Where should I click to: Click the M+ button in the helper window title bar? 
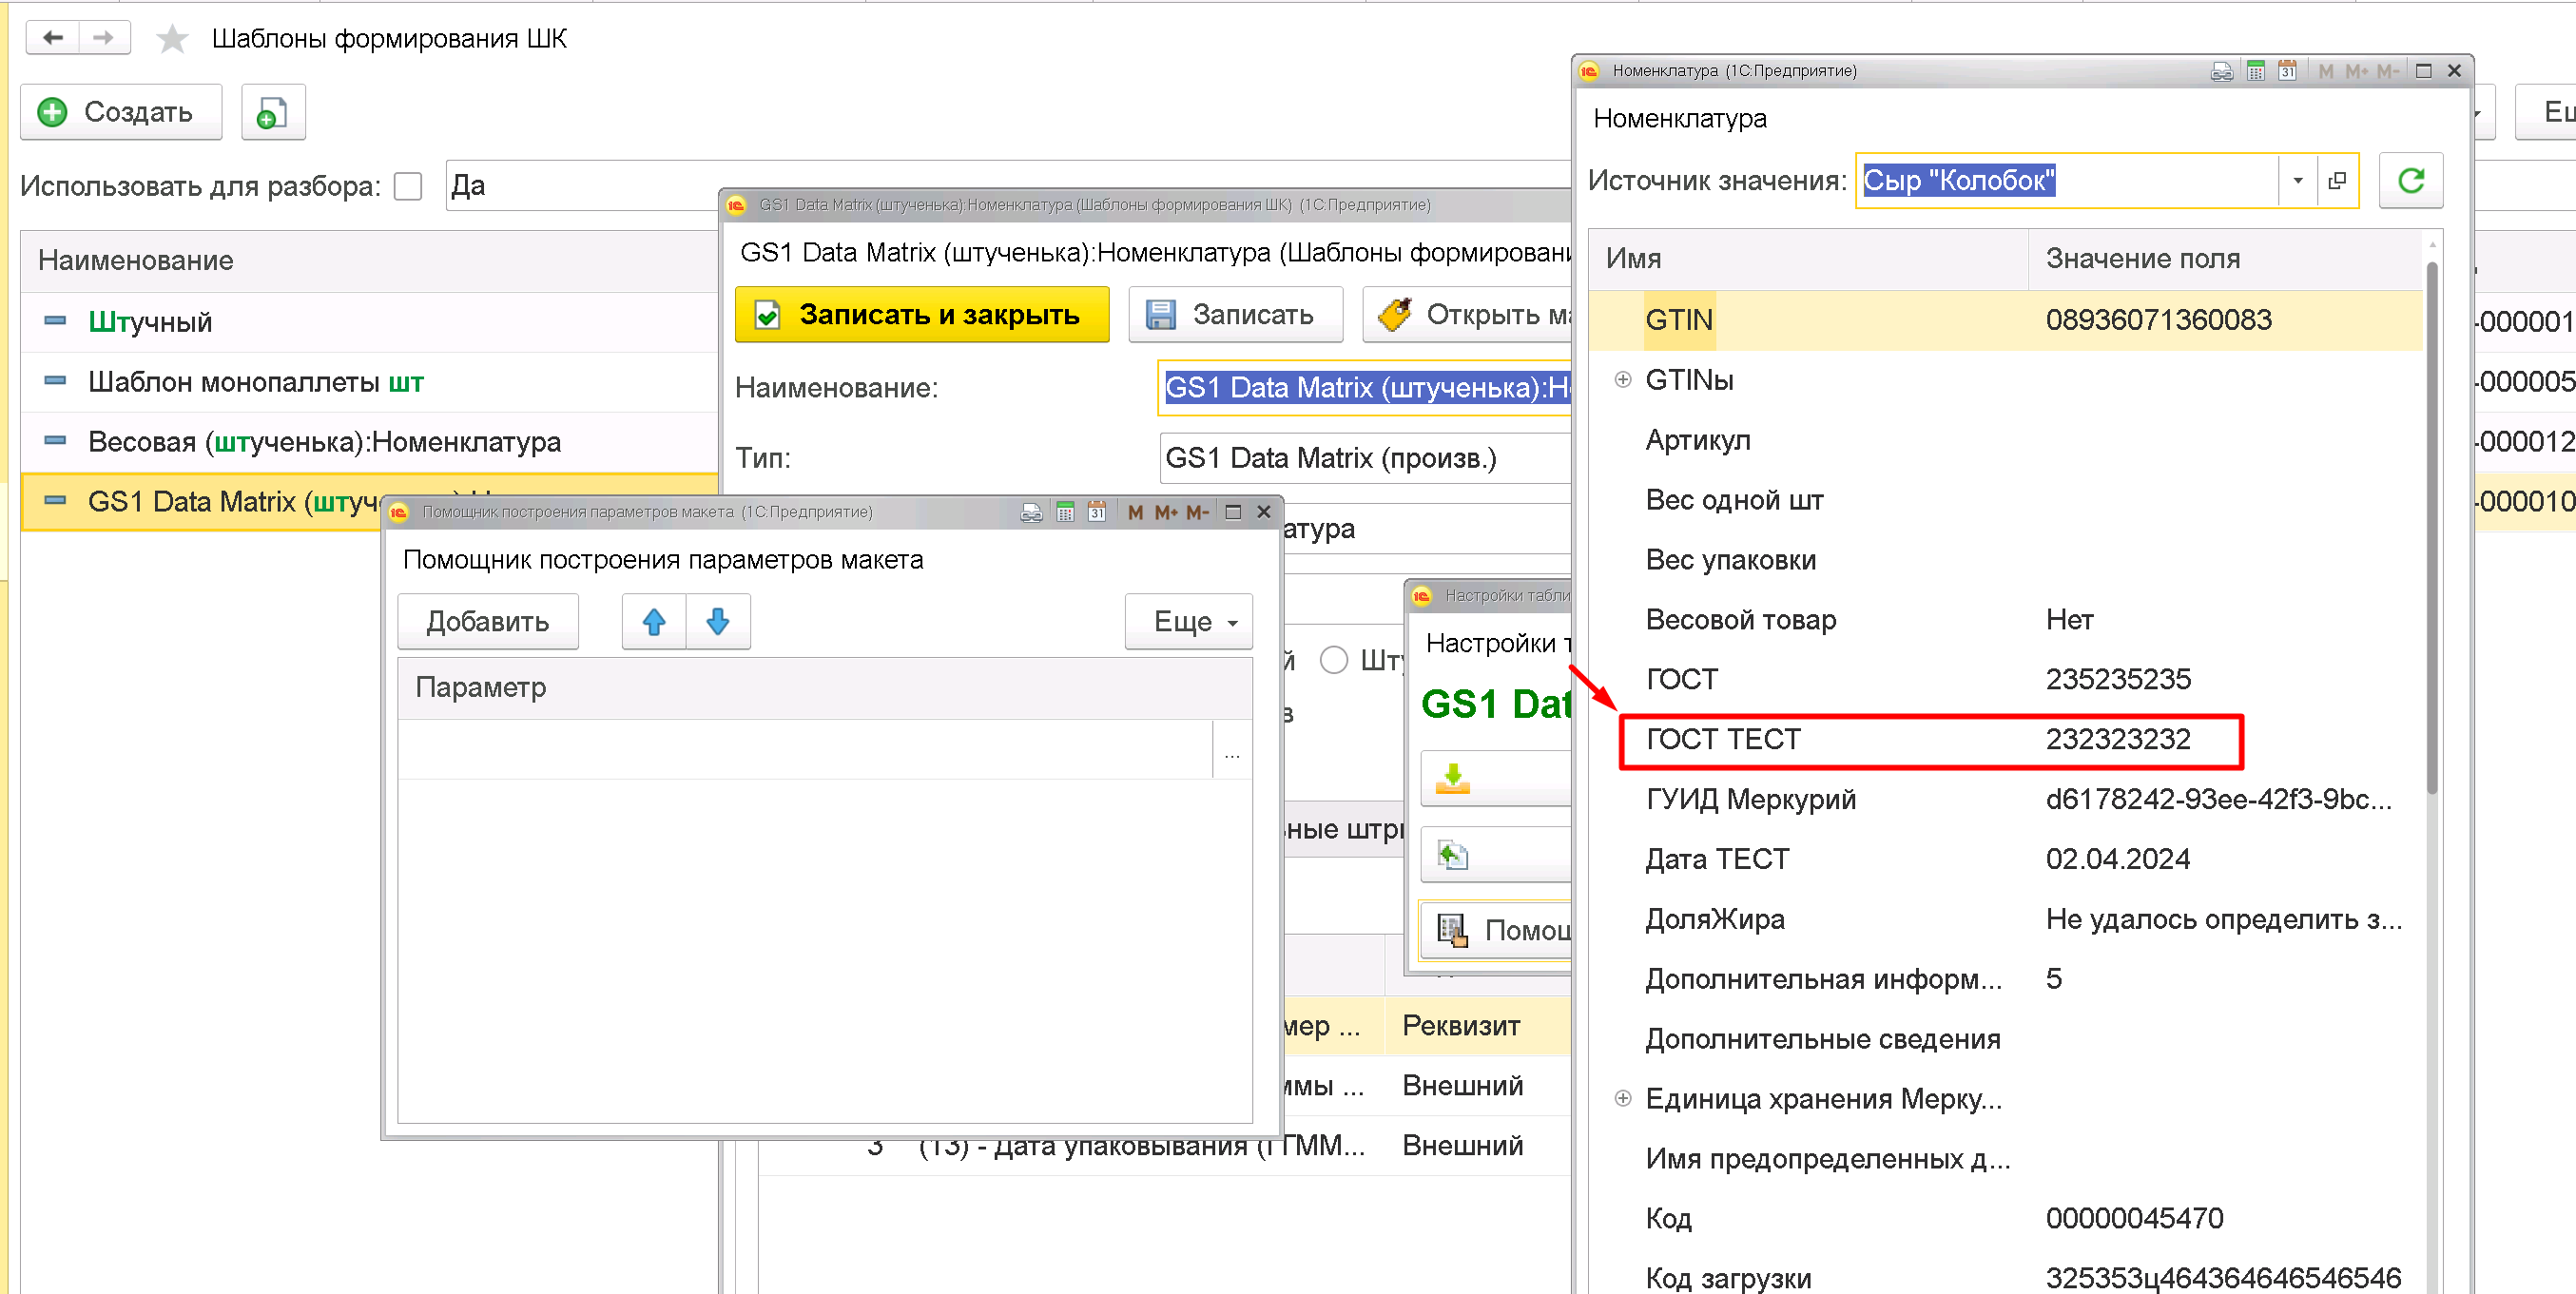1166,512
